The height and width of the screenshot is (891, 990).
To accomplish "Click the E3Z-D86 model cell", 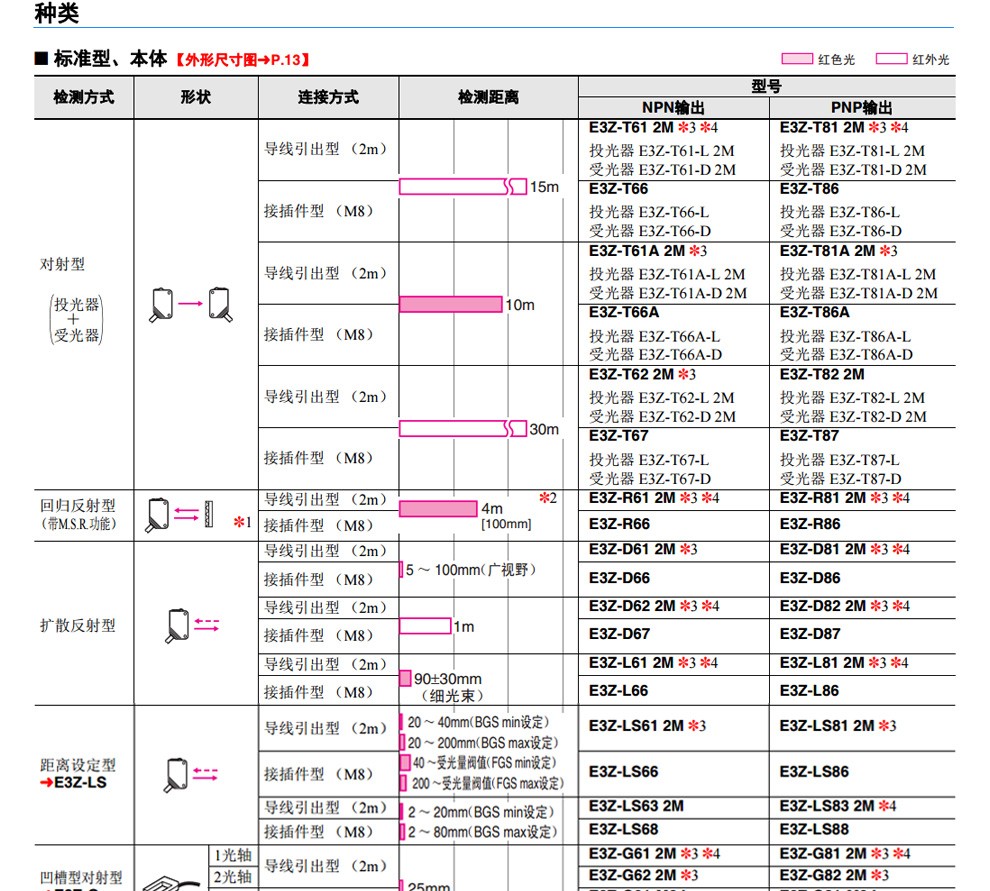I will pos(862,578).
